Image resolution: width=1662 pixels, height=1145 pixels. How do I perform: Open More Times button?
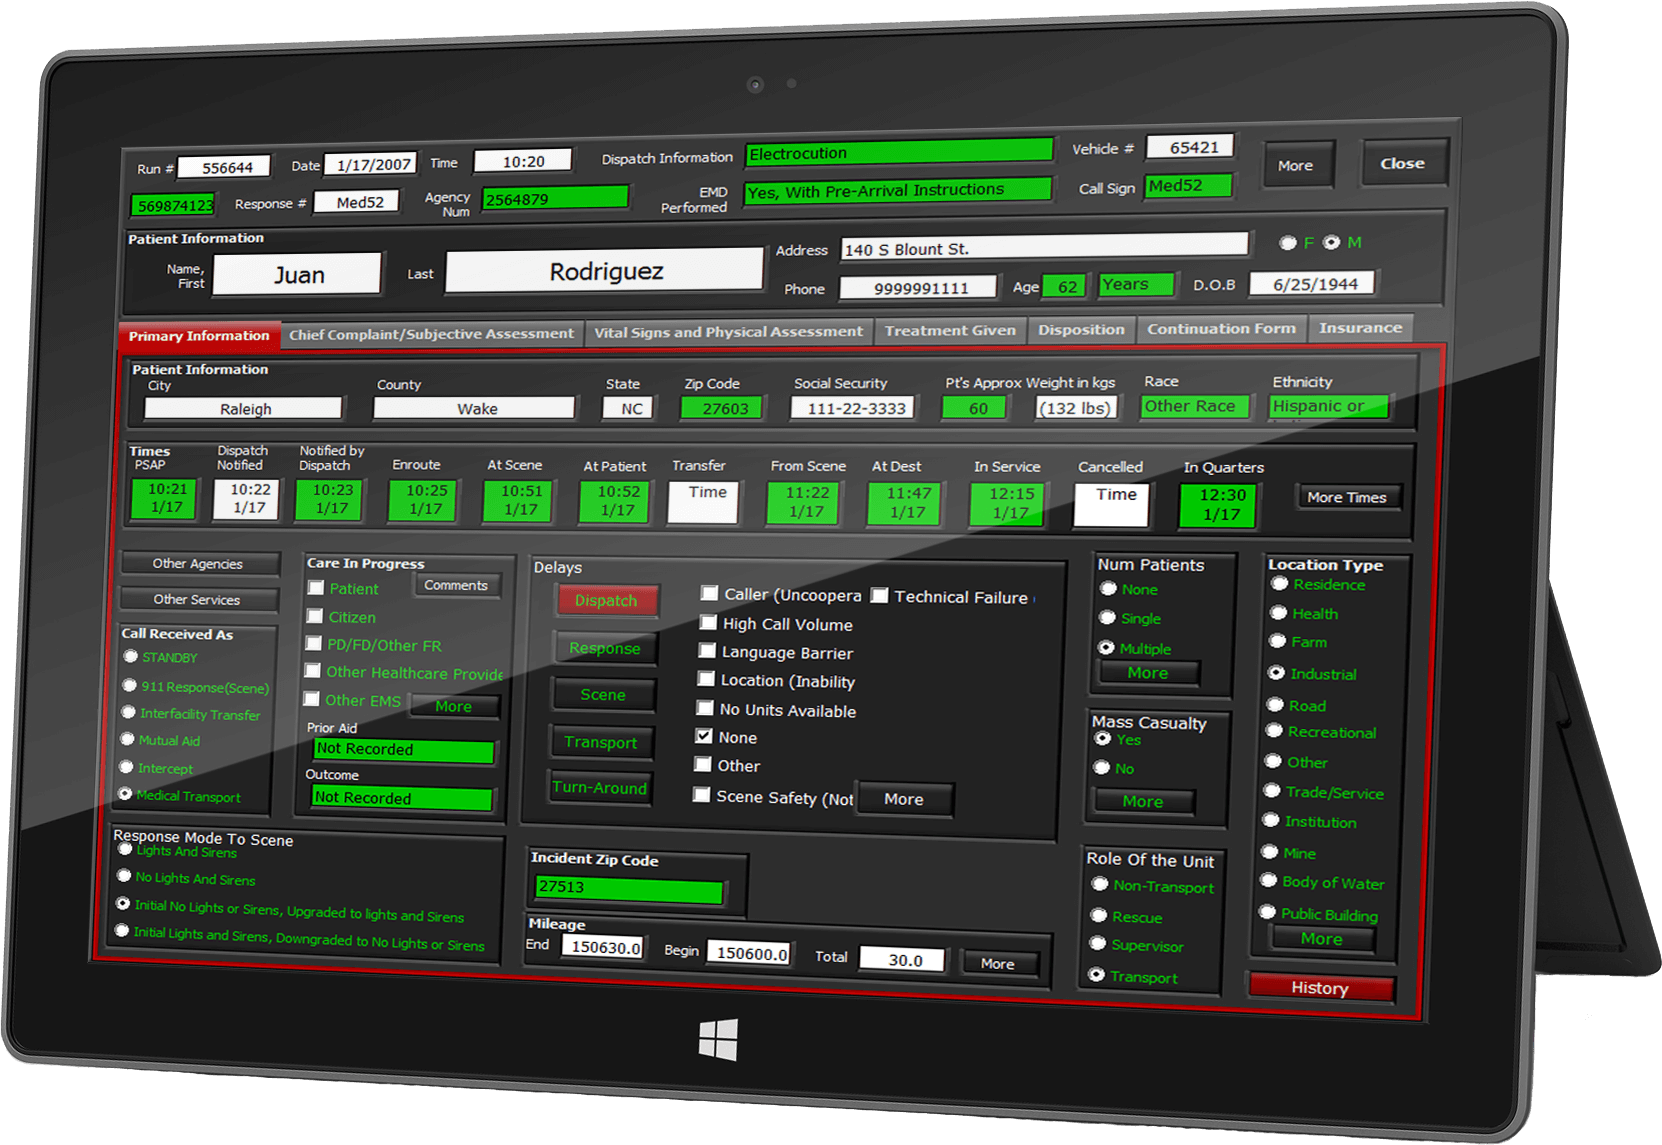[1346, 497]
